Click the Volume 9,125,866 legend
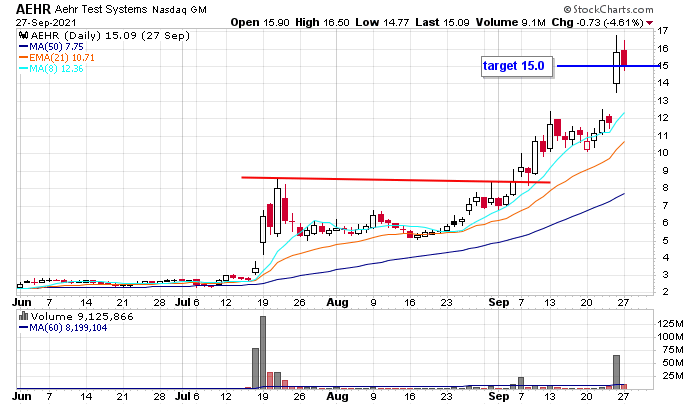Viewport: 700px width, 405px height. (x=82, y=317)
